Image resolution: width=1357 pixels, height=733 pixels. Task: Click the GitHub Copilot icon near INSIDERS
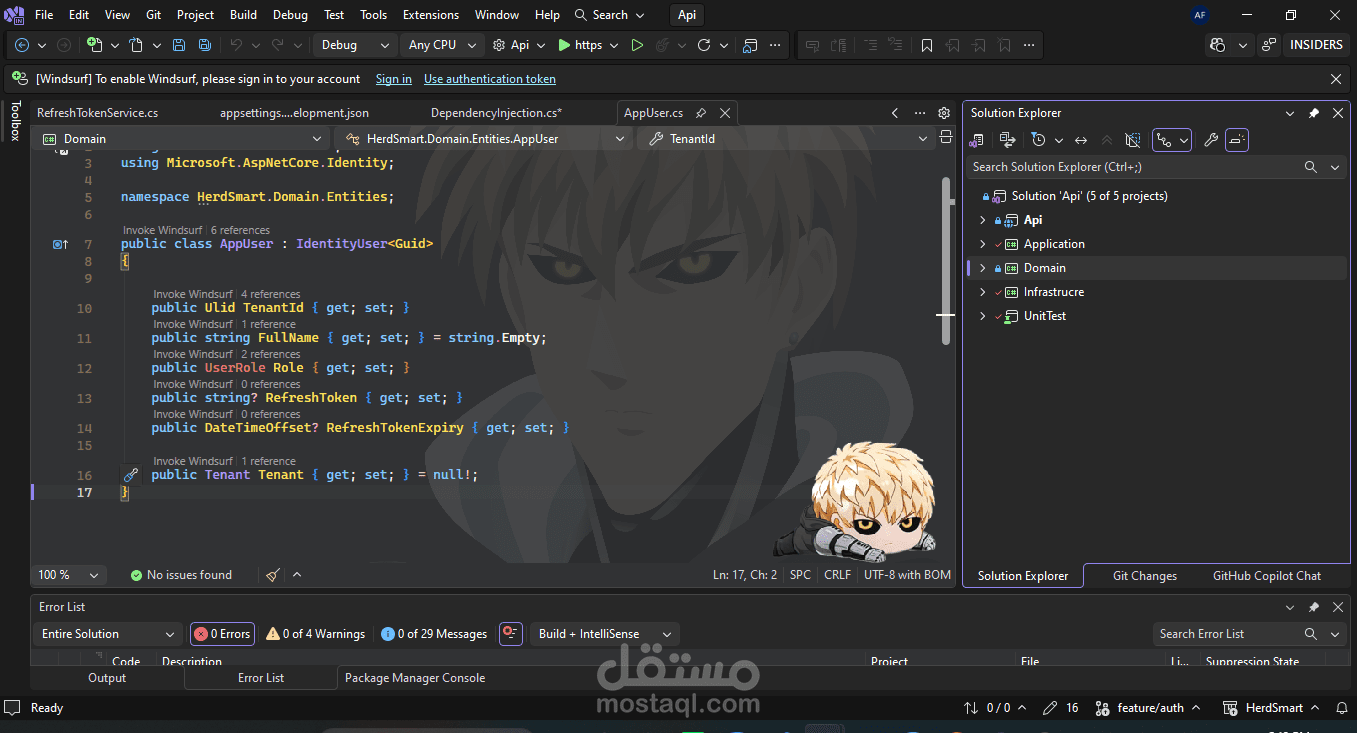(1217, 45)
